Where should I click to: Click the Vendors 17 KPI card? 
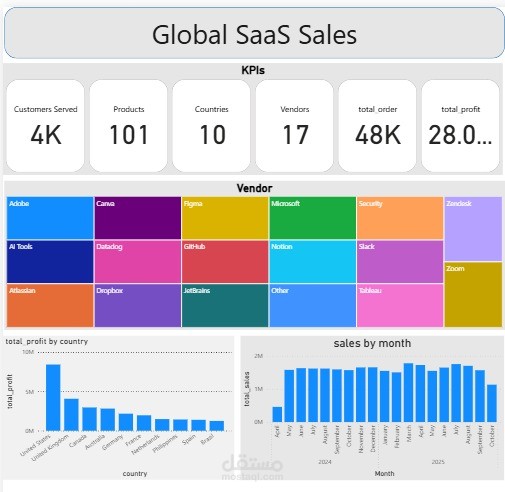[x=294, y=126]
